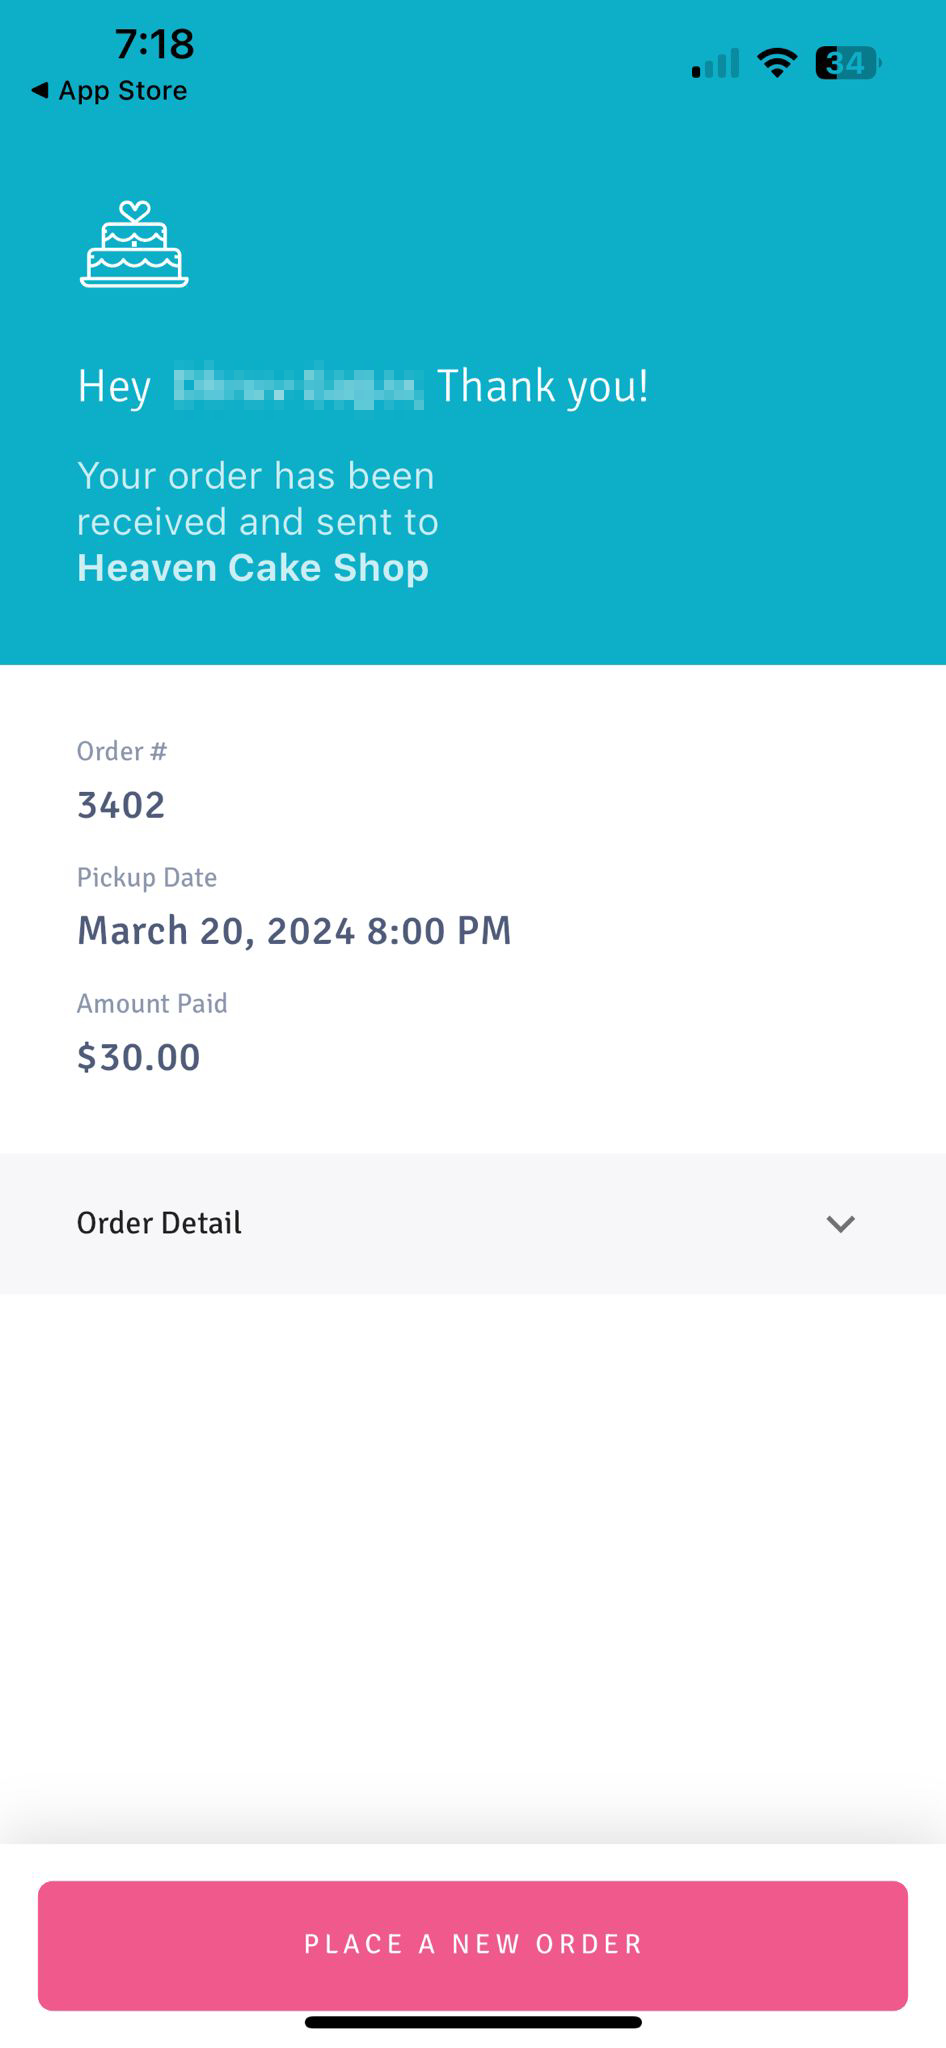
Task: Tap the back arrow beside App Store
Action: tap(40, 91)
